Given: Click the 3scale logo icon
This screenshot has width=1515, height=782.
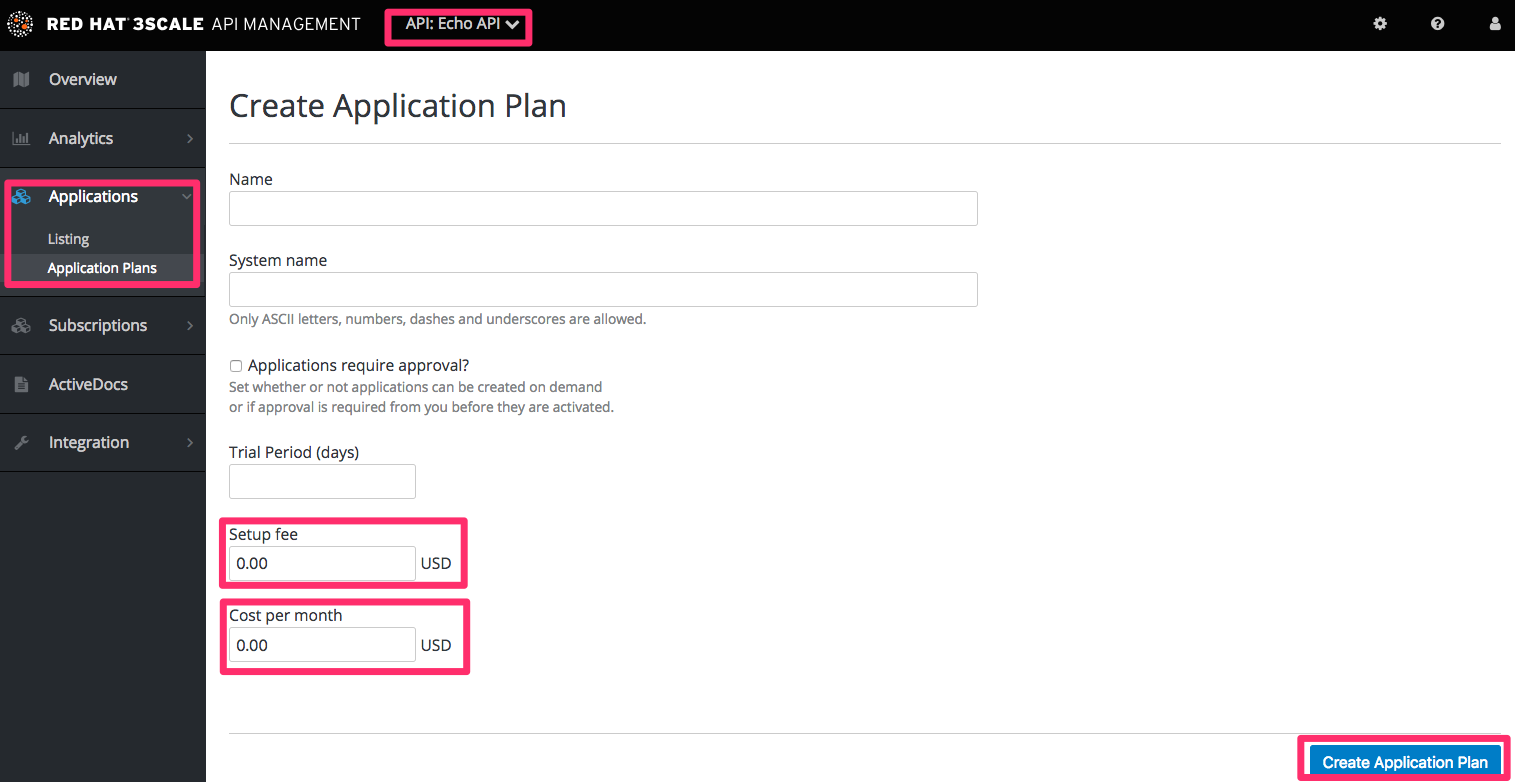Looking at the screenshot, I should (20, 24).
